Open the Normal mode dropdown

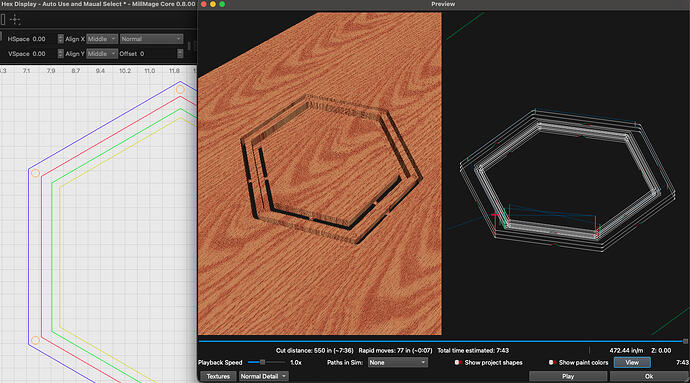[x=151, y=39]
